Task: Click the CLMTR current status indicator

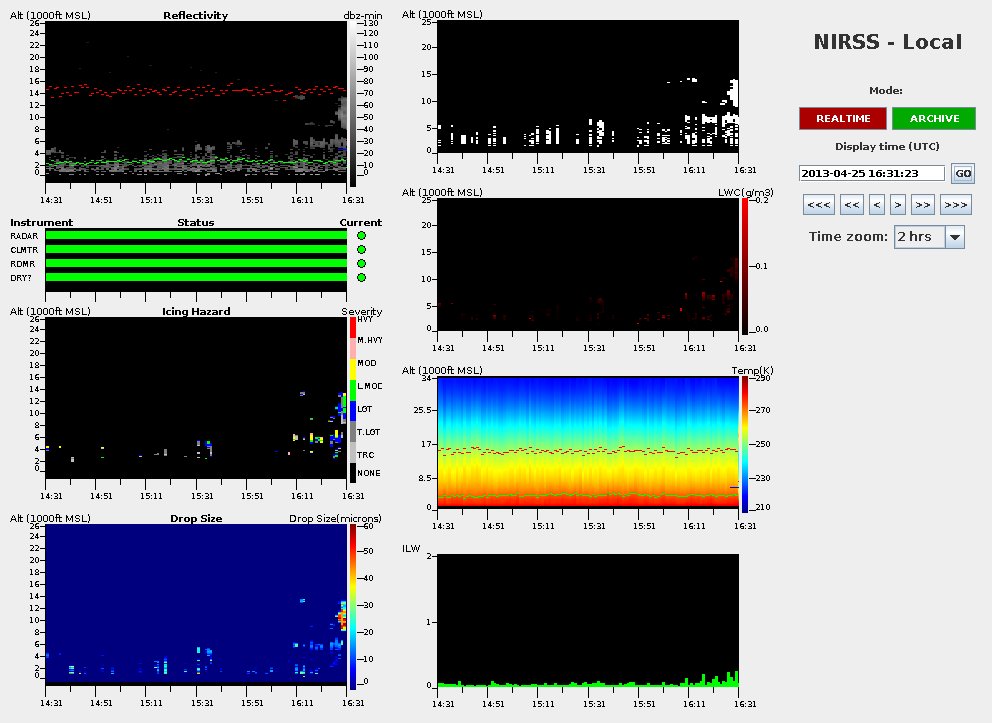Action: tap(361, 250)
